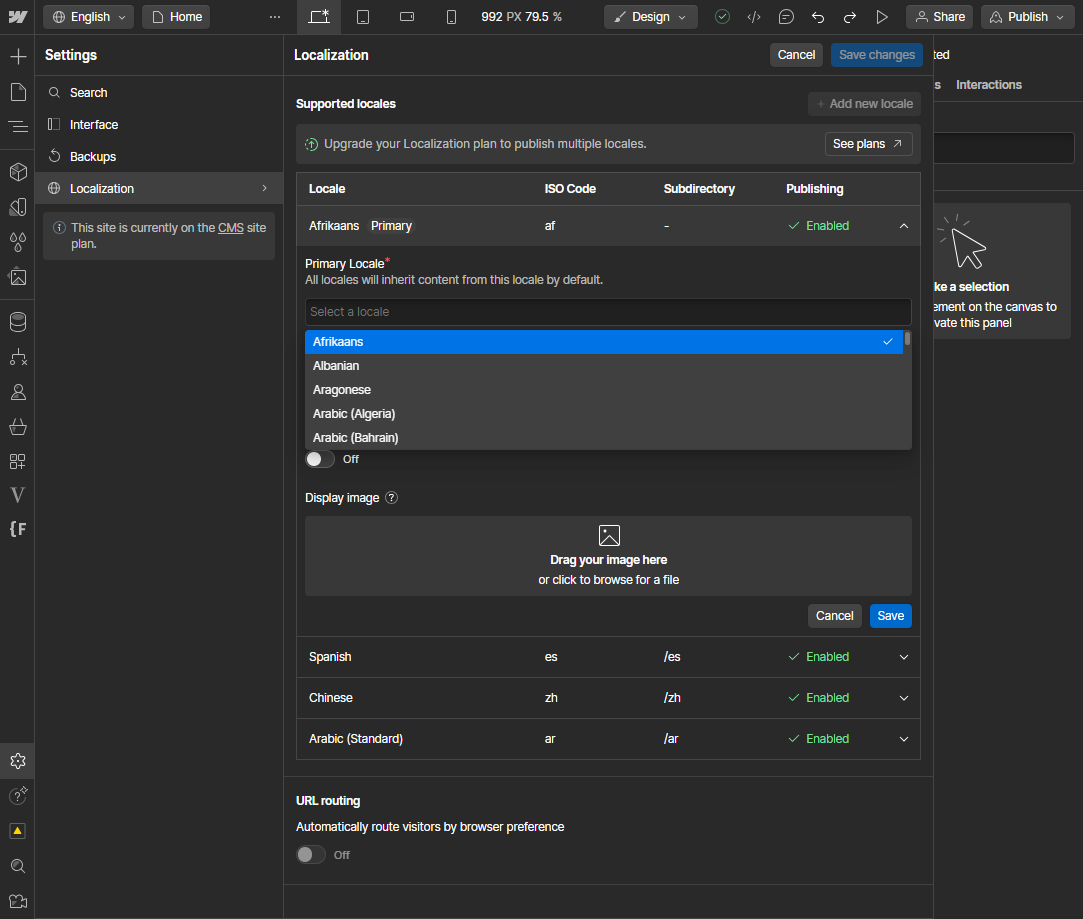Toggle preview mode with the play icon
The height and width of the screenshot is (919, 1083).
882,16
